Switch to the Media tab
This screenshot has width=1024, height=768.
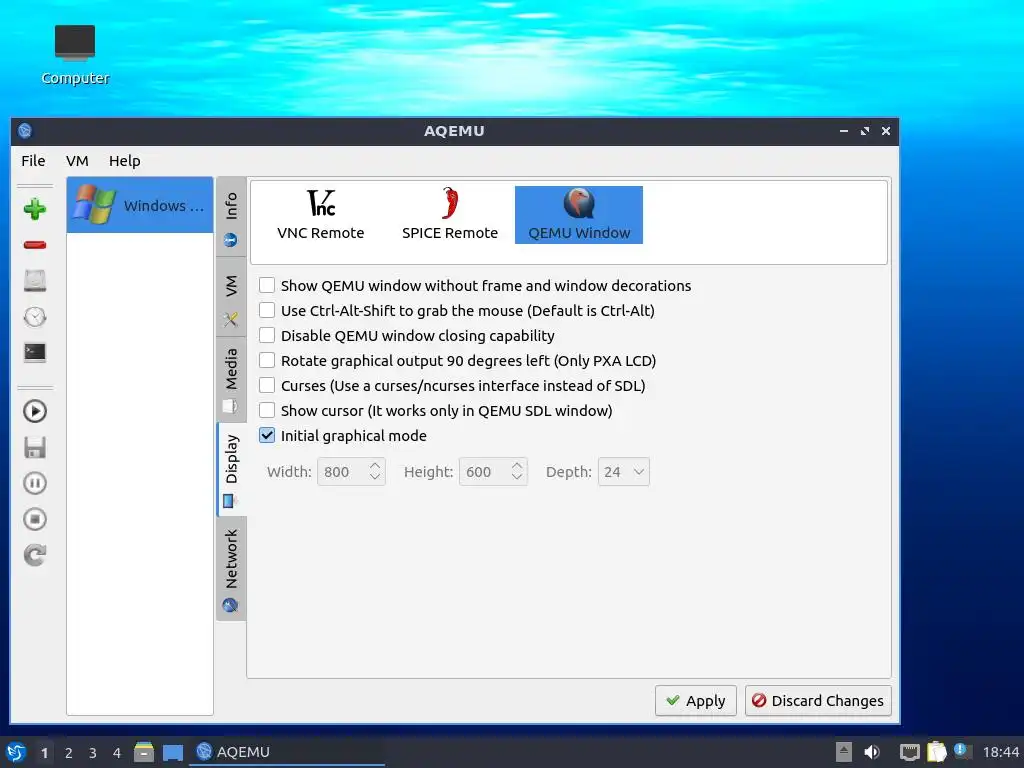231,379
